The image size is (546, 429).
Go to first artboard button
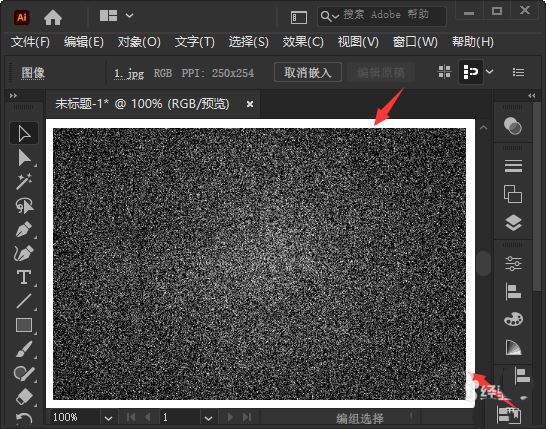point(131,417)
